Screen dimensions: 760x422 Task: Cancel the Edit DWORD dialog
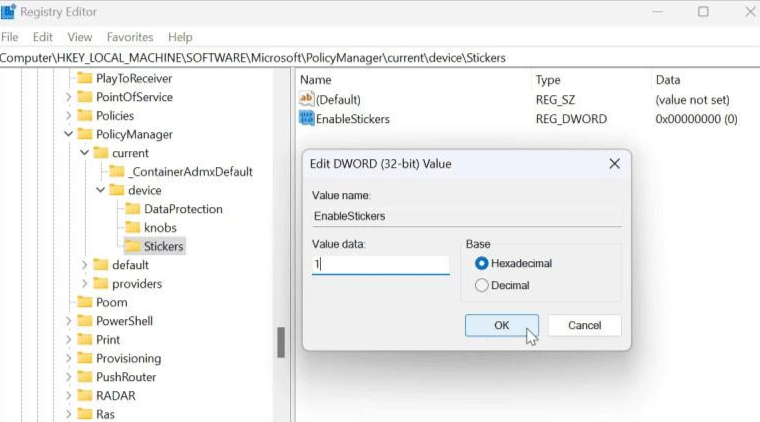[x=585, y=325]
